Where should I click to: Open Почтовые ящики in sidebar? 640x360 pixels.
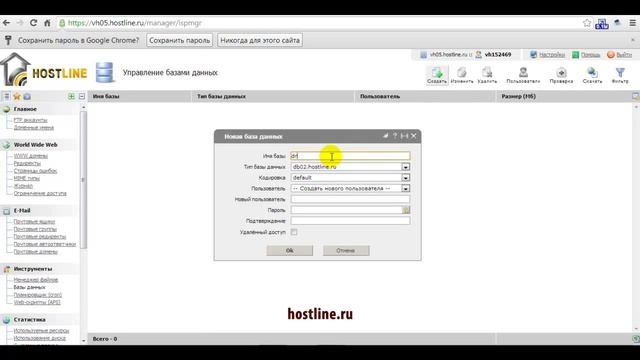34,222
